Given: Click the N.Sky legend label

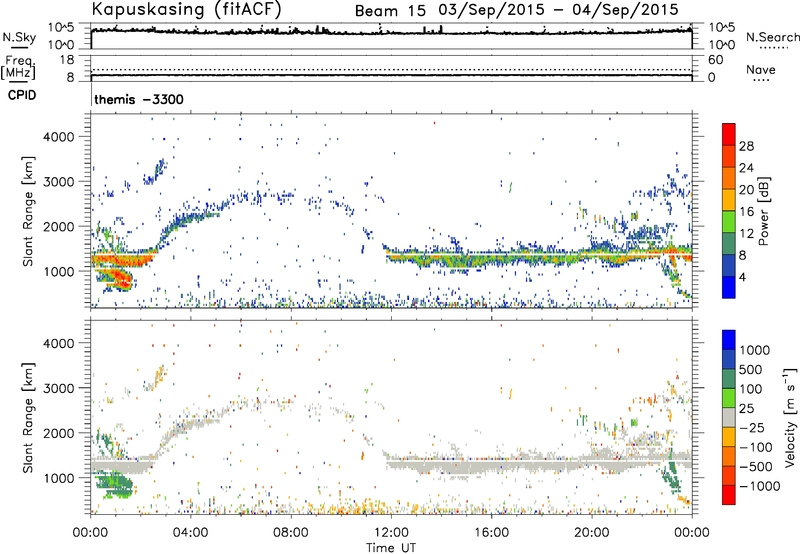Looking at the screenshot, I should [19, 37].
